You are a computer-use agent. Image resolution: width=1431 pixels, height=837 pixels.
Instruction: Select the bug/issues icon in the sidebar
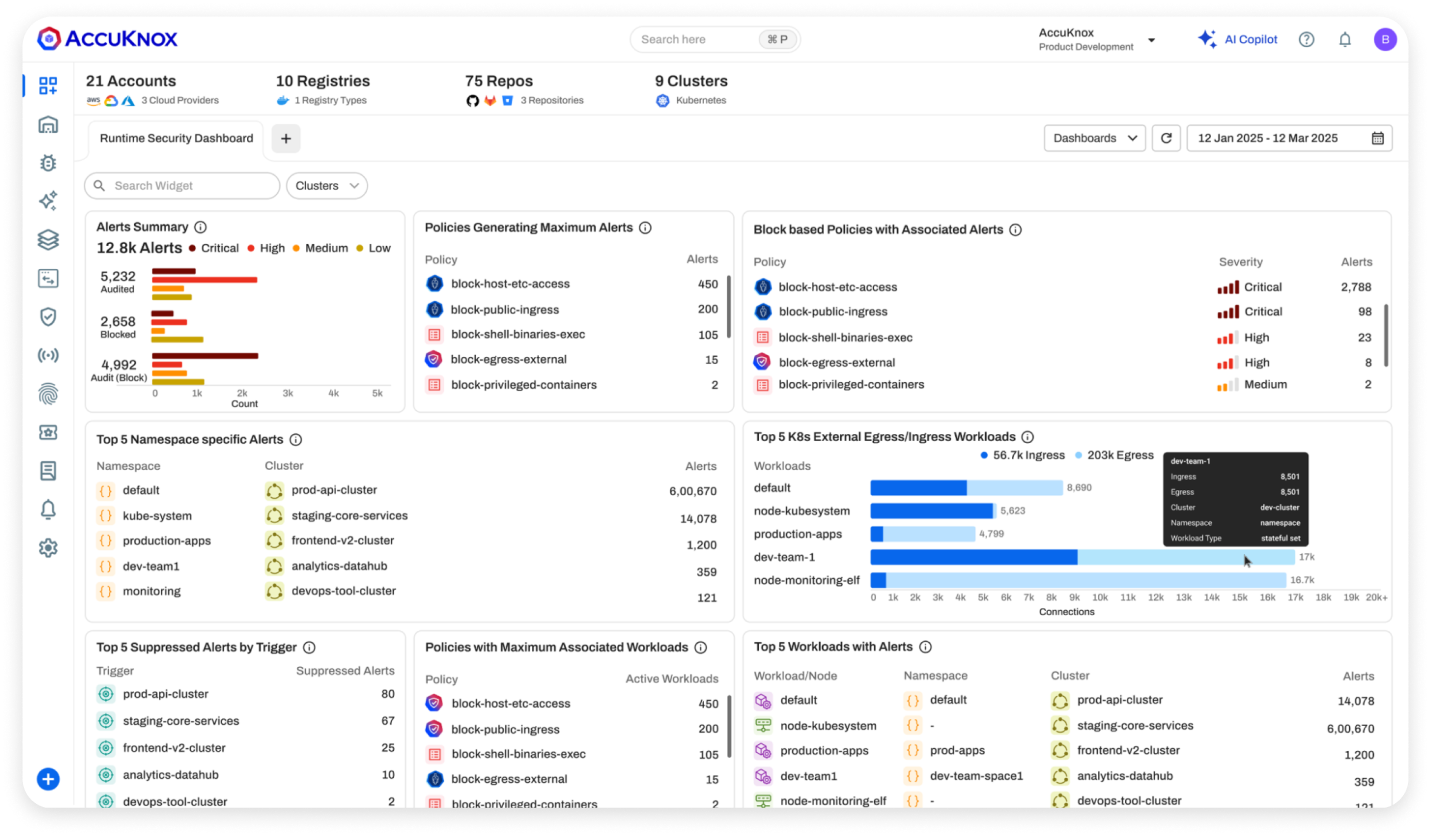[x=47, y=162]
